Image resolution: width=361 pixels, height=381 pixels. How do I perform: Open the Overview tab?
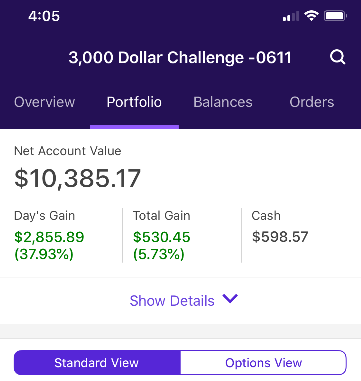pyautogui.click(x=45, y=102)
